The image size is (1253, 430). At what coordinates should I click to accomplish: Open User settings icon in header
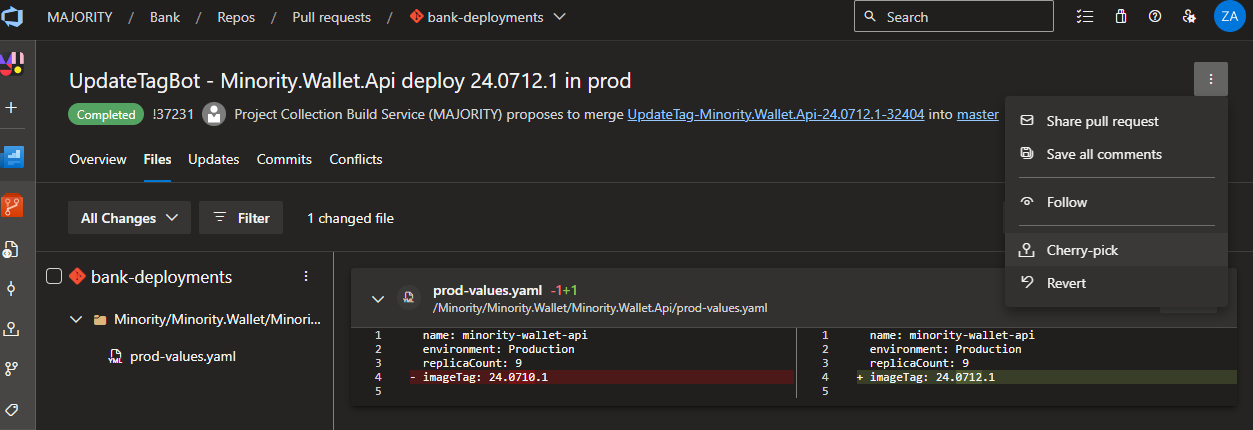coord(1188,17)
